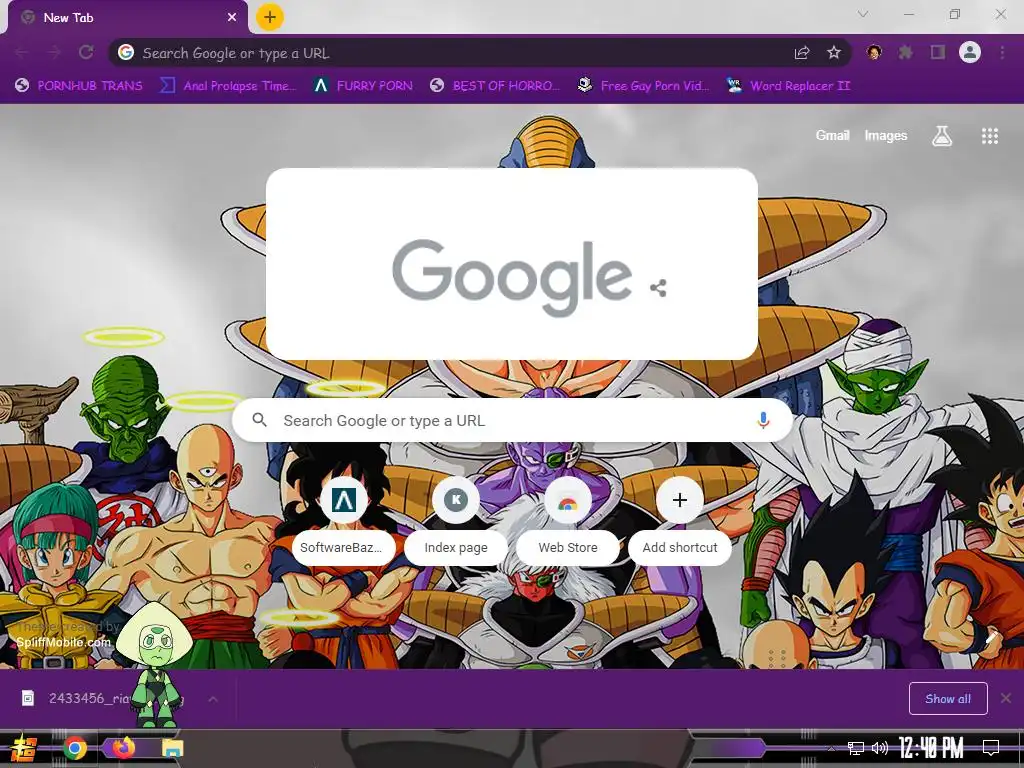Click the back navigation arrow
The image size is (1024, 768).
[x=22, y=52]
